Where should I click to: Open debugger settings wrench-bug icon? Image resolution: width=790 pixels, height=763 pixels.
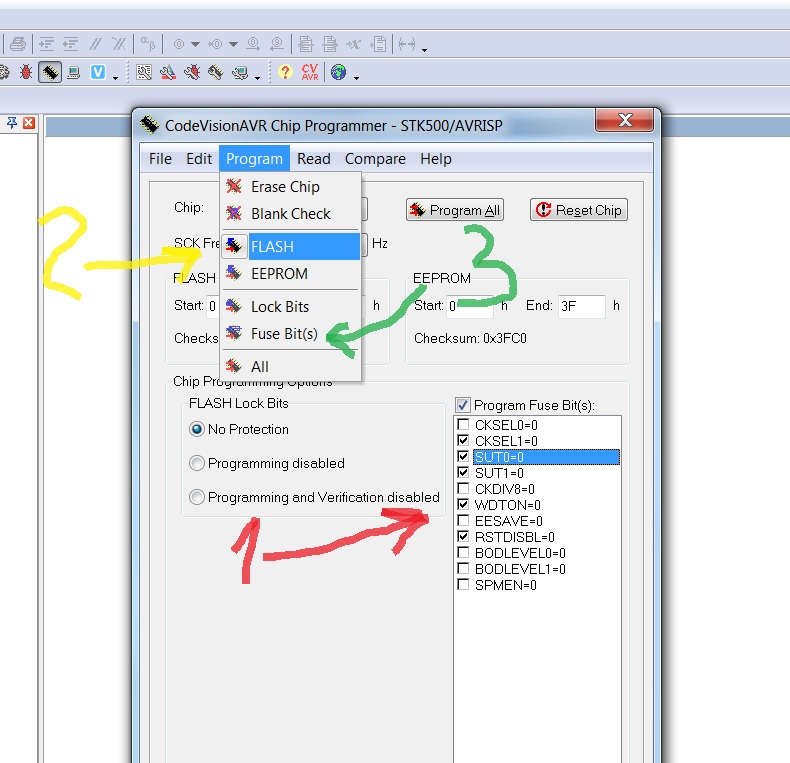[192, 73]
